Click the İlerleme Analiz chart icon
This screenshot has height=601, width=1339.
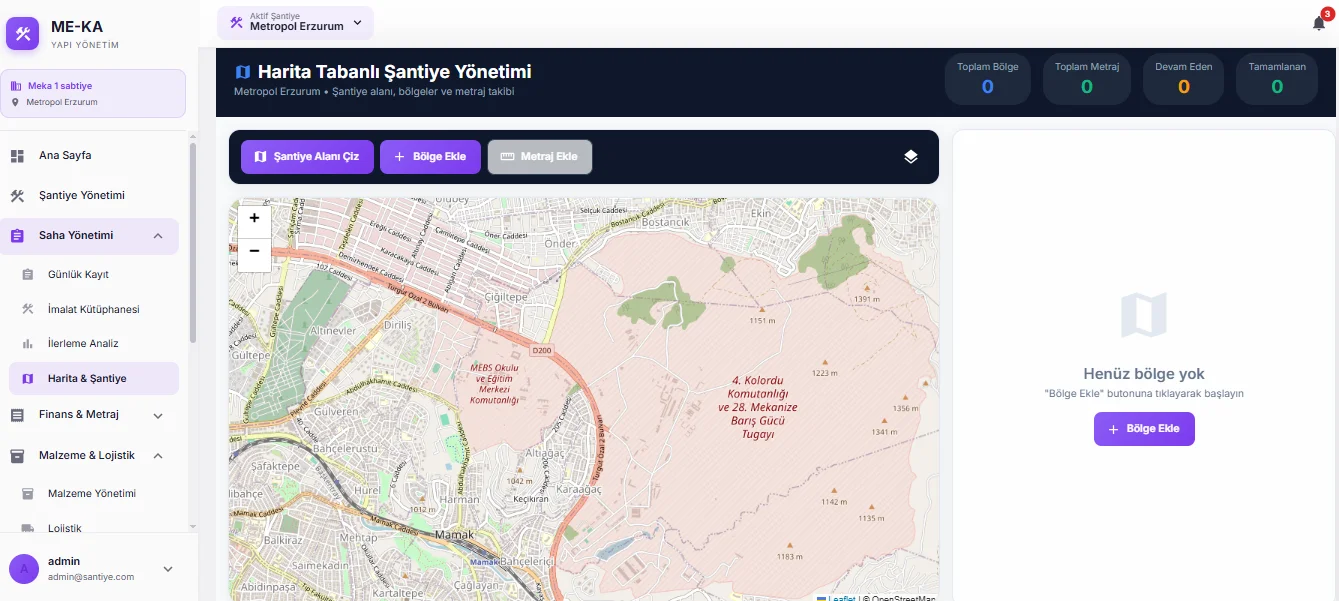pos(28,344)
